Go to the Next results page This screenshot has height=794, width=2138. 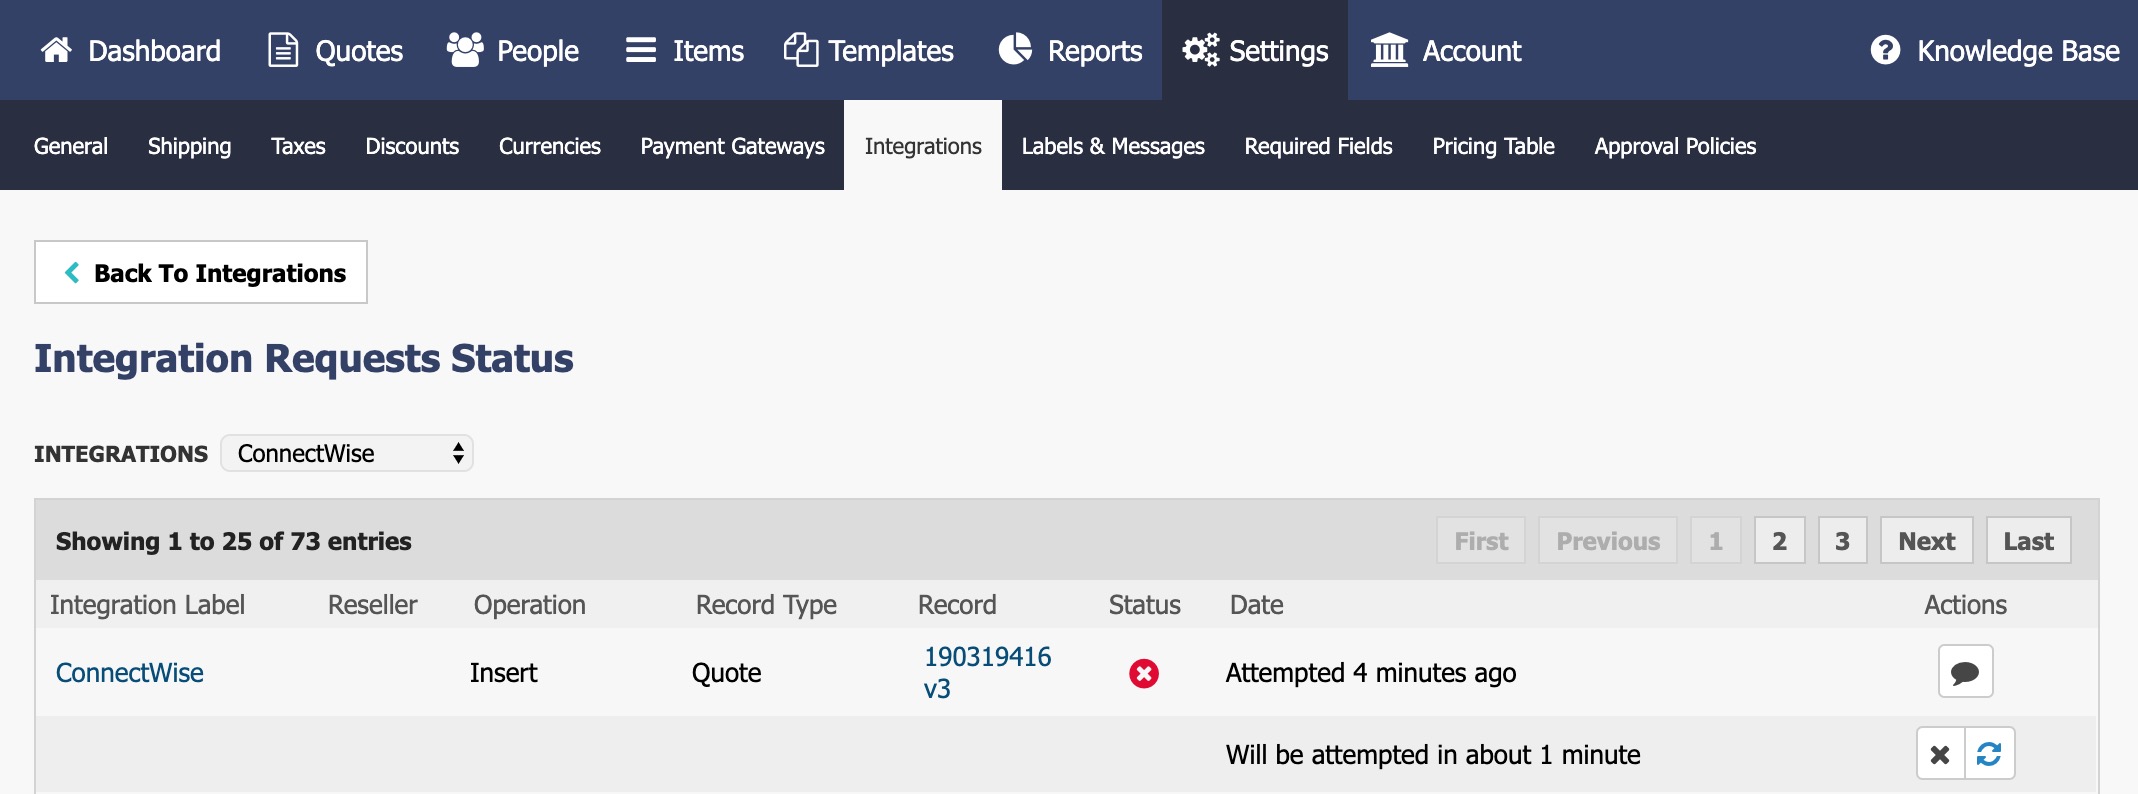[1927, 541]
